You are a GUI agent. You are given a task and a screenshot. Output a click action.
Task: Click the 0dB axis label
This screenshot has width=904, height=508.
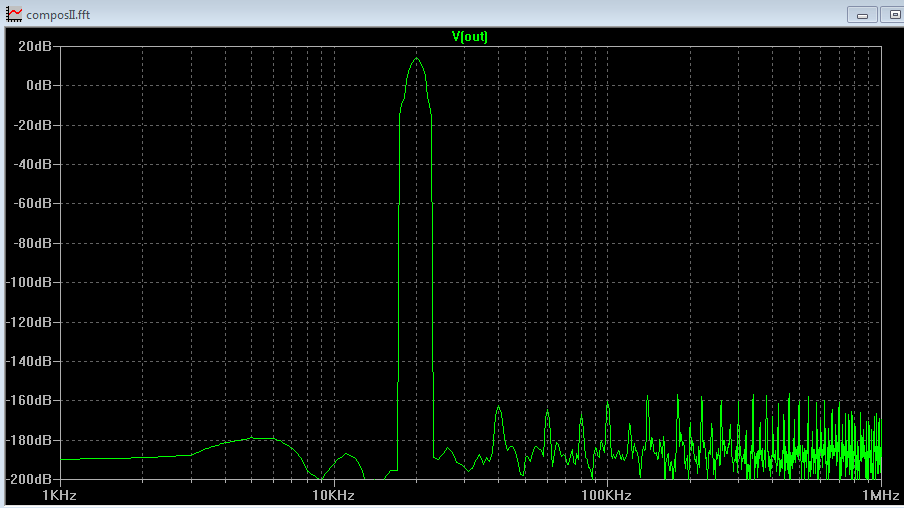[39, 85]
